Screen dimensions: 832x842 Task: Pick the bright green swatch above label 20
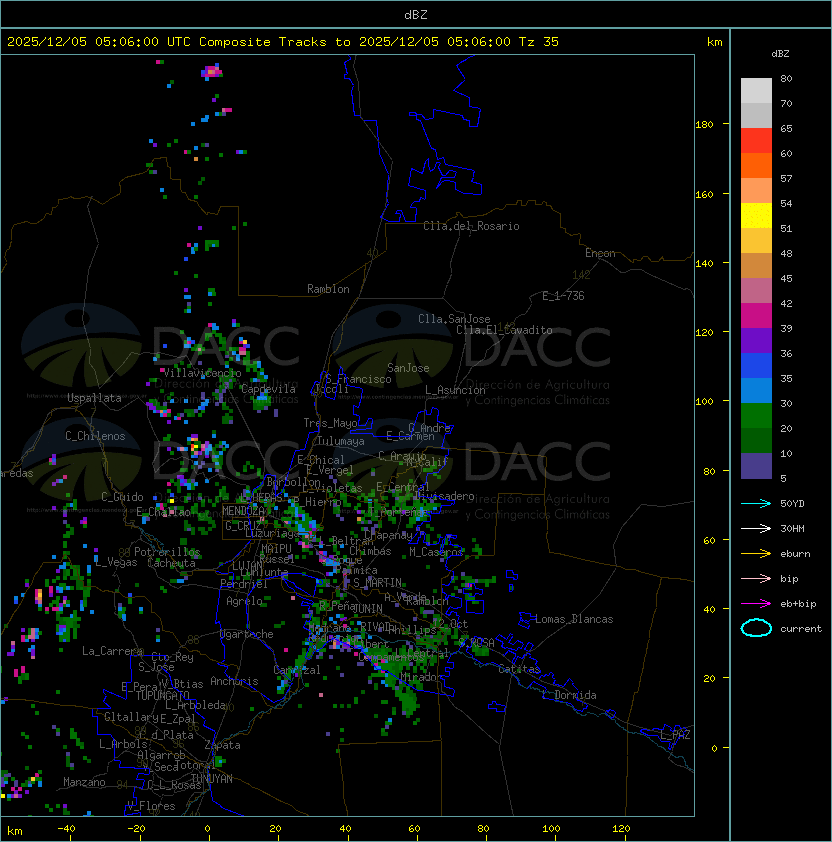[756, 416]
